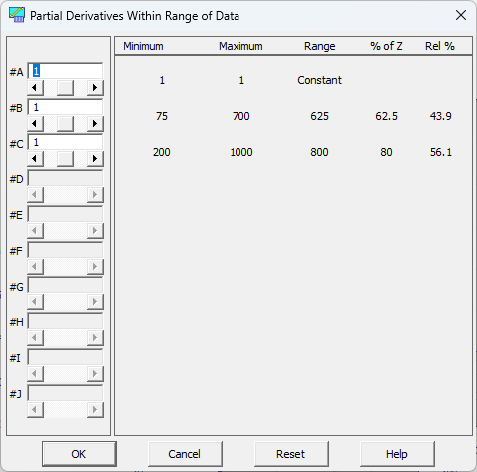Click the right arrow of the #F scrollbar

tap(95, 267)
